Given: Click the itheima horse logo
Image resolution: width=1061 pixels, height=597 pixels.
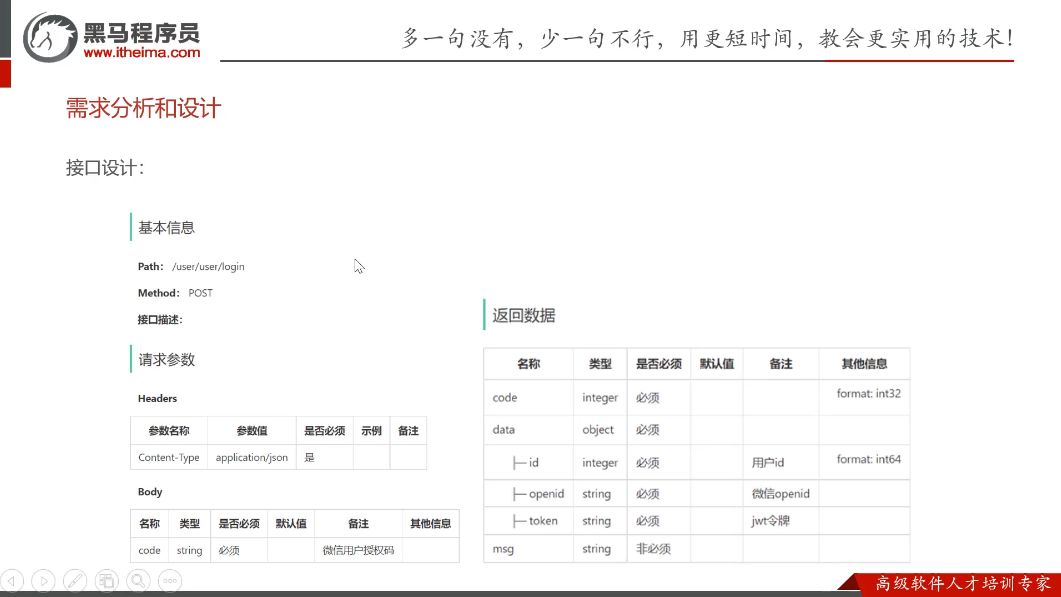Looking at the screenshot, I should coord(49,38).
